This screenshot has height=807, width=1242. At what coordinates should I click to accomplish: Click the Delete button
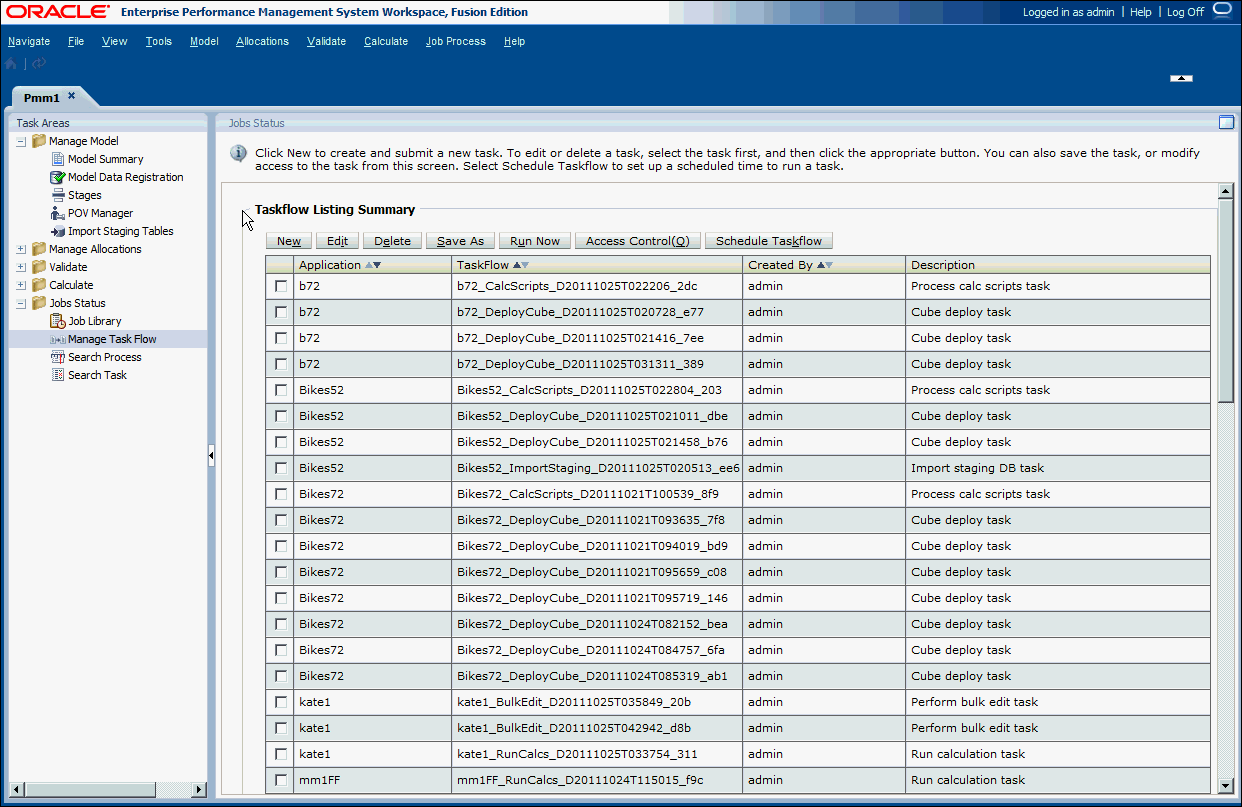pyautogui.click(x=393, y=241)
